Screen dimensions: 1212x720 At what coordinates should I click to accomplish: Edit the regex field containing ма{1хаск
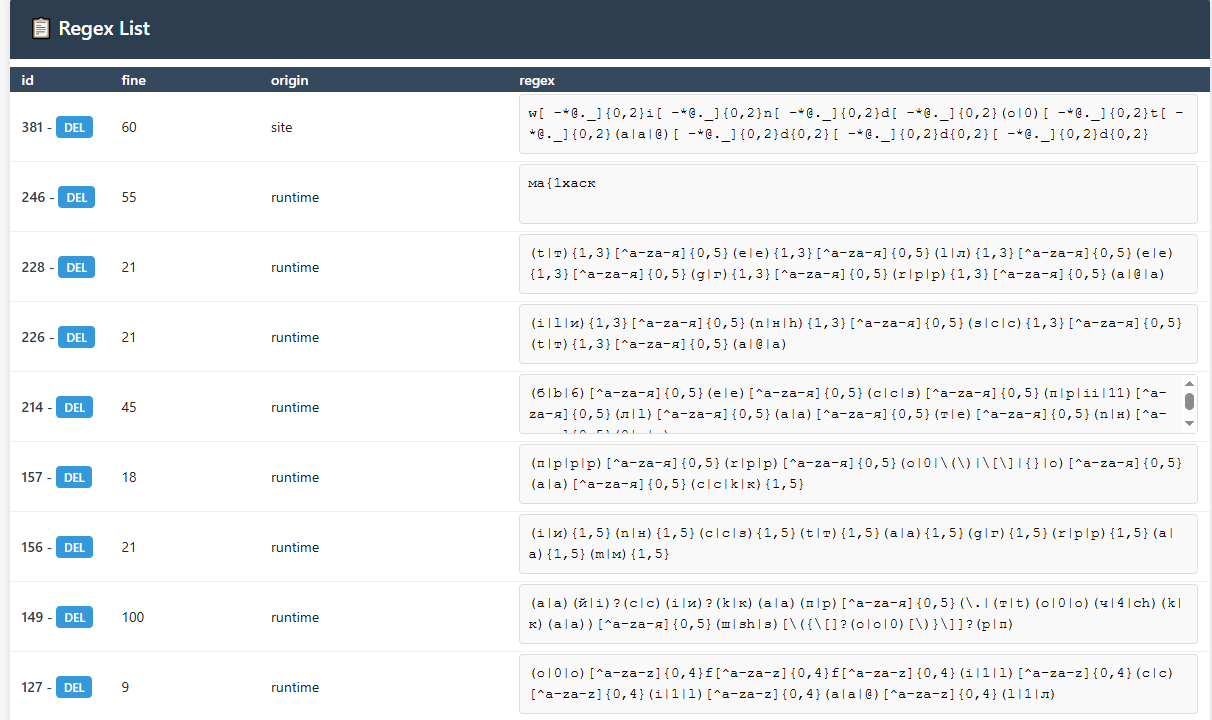[858, 194]
